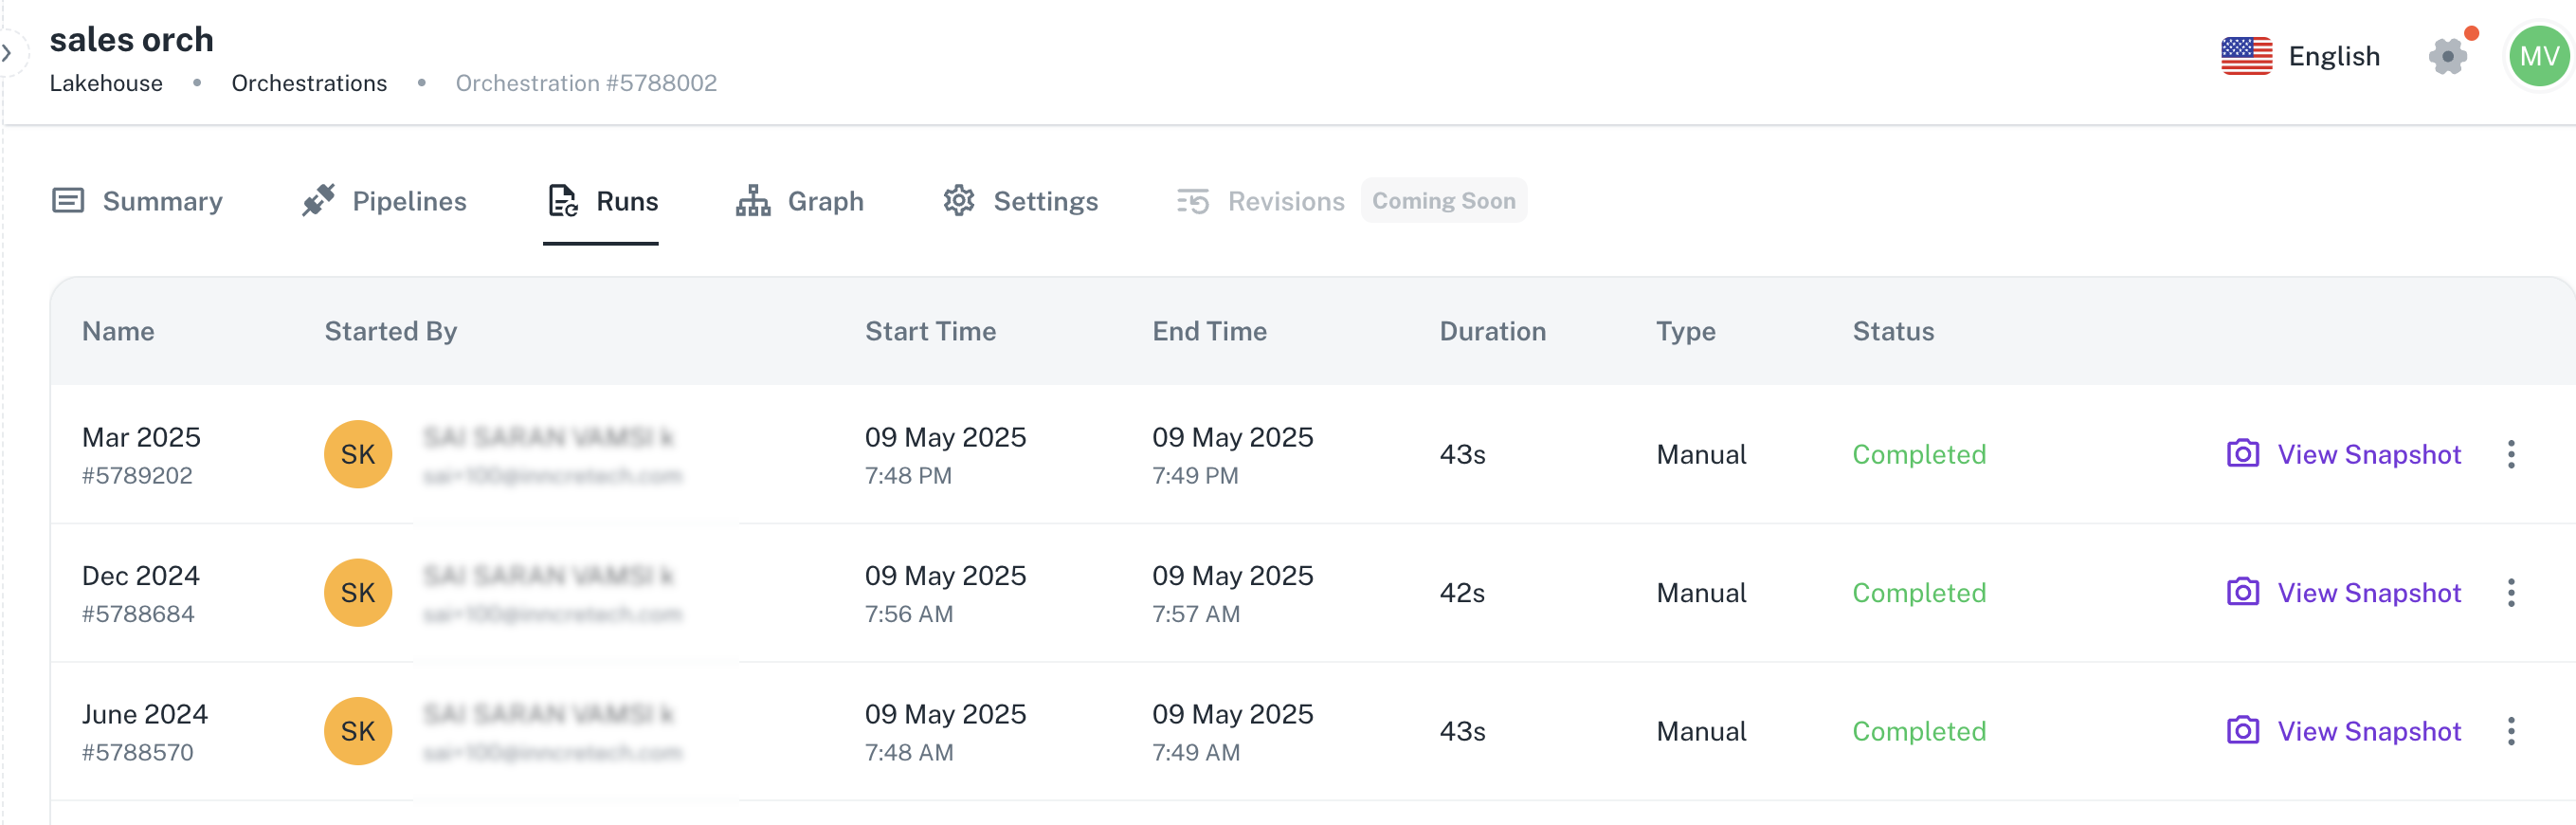Click the Duration column header
Viewport: 2576px width, 825px height.
pyautogui.click(x=1492, y=331)
